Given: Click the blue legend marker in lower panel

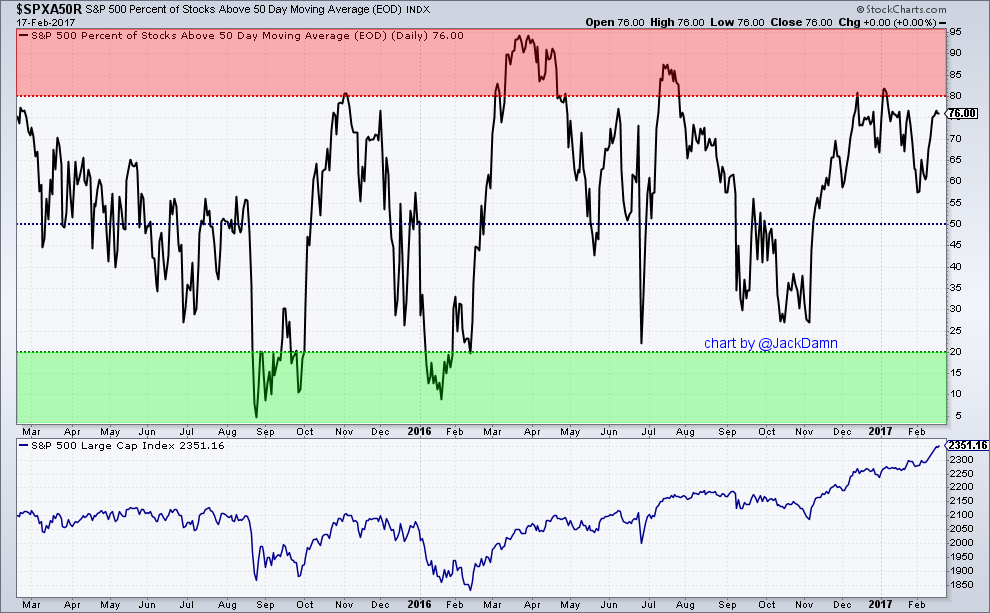Looking at the screenshot, I should coord(23,445).
